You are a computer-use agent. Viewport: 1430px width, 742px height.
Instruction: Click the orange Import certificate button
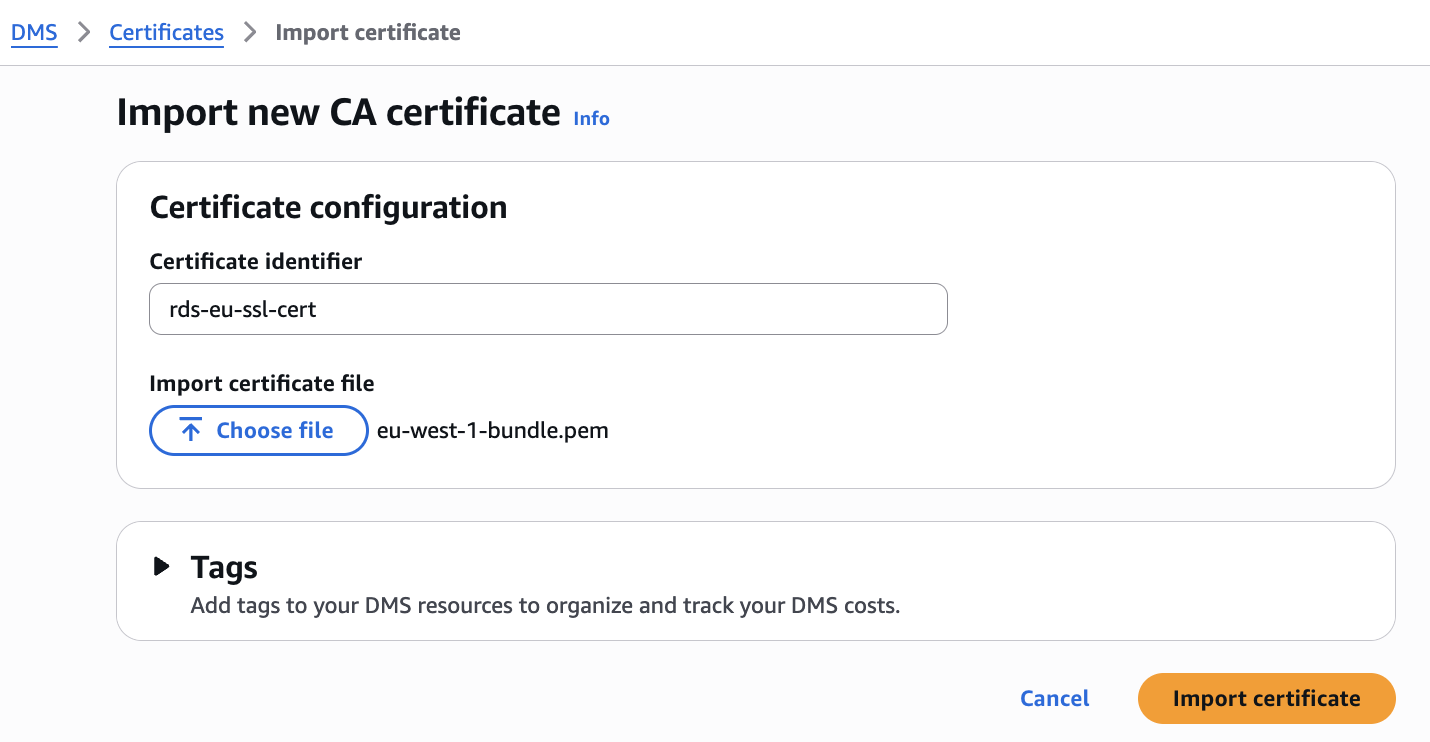[1266, 698]
